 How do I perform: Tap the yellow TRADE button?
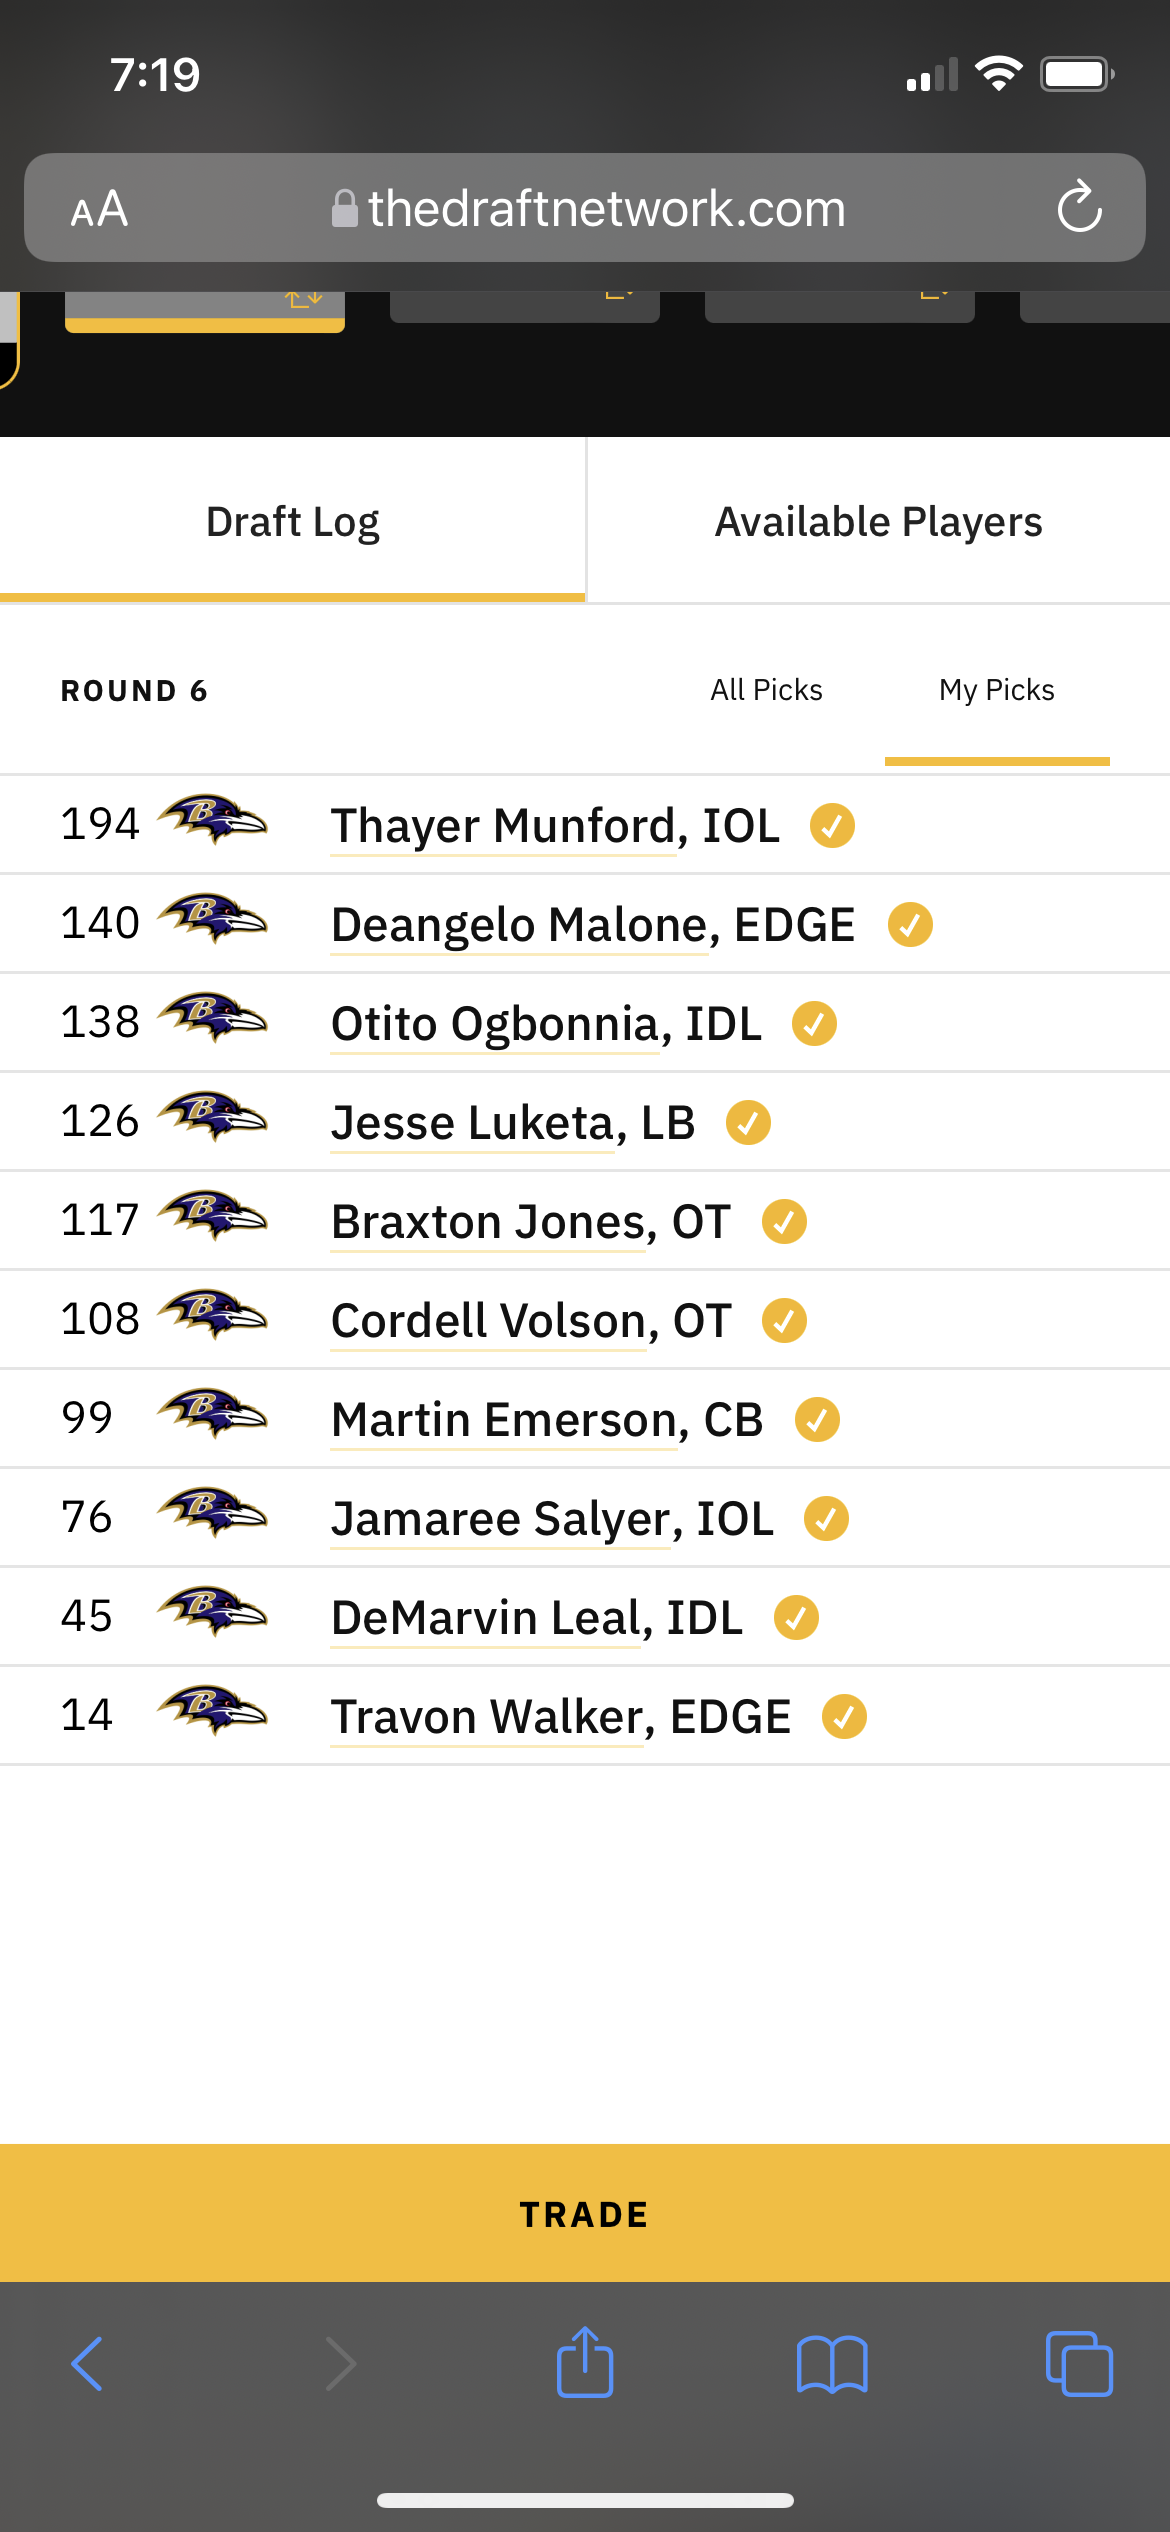coord(585,2214)
